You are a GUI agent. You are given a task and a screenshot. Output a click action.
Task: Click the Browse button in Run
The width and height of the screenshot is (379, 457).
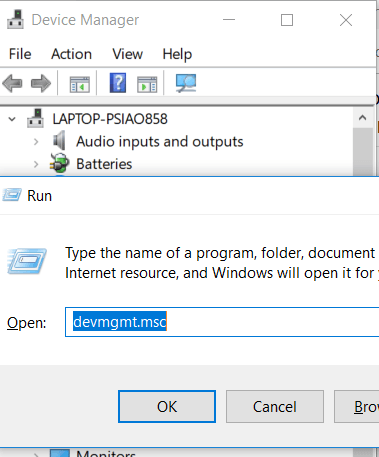click(x=356, y=407)
